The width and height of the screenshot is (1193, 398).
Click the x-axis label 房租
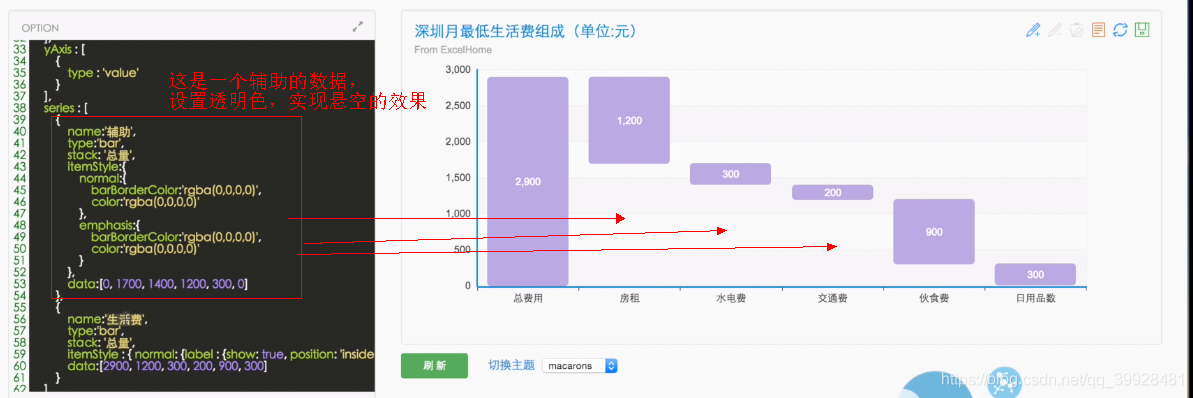pos(629,298)
